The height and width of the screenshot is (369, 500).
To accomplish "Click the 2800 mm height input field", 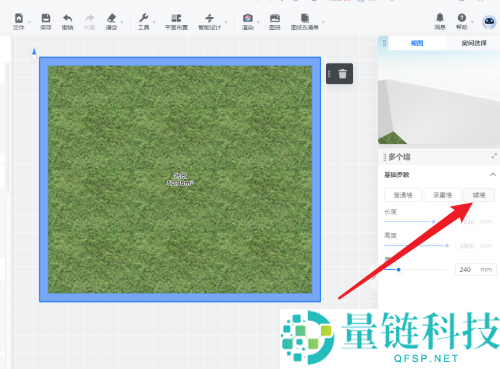I will [x=476, y=246].
